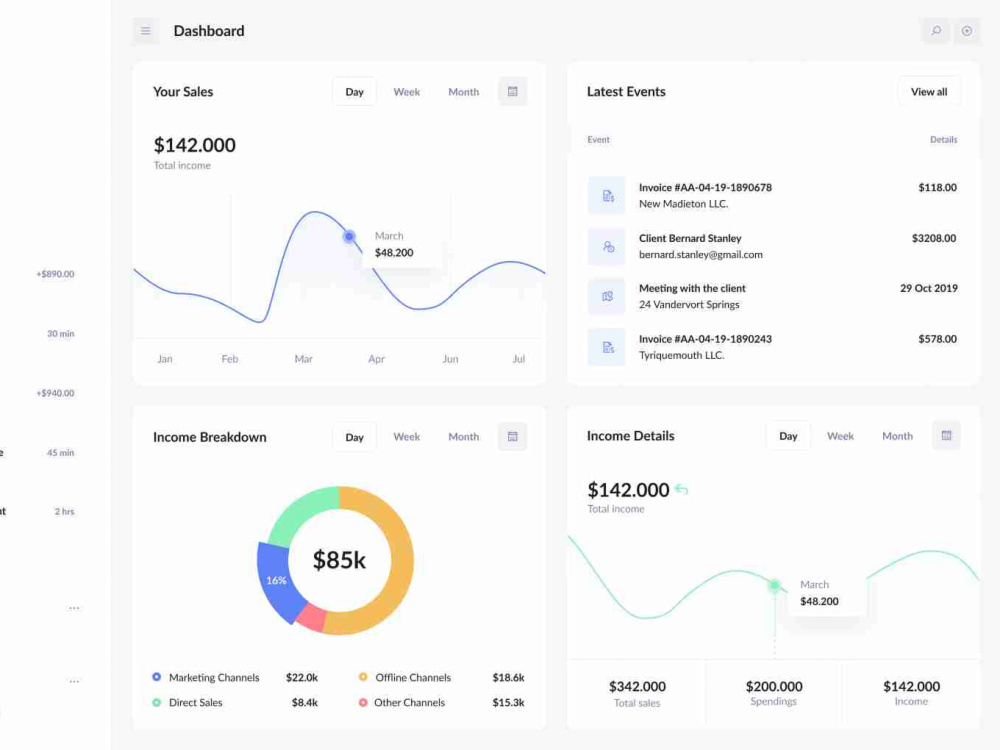This screenshot has width=1000, height=750.
Task: Click the Details column header
Action: (943, 140)
